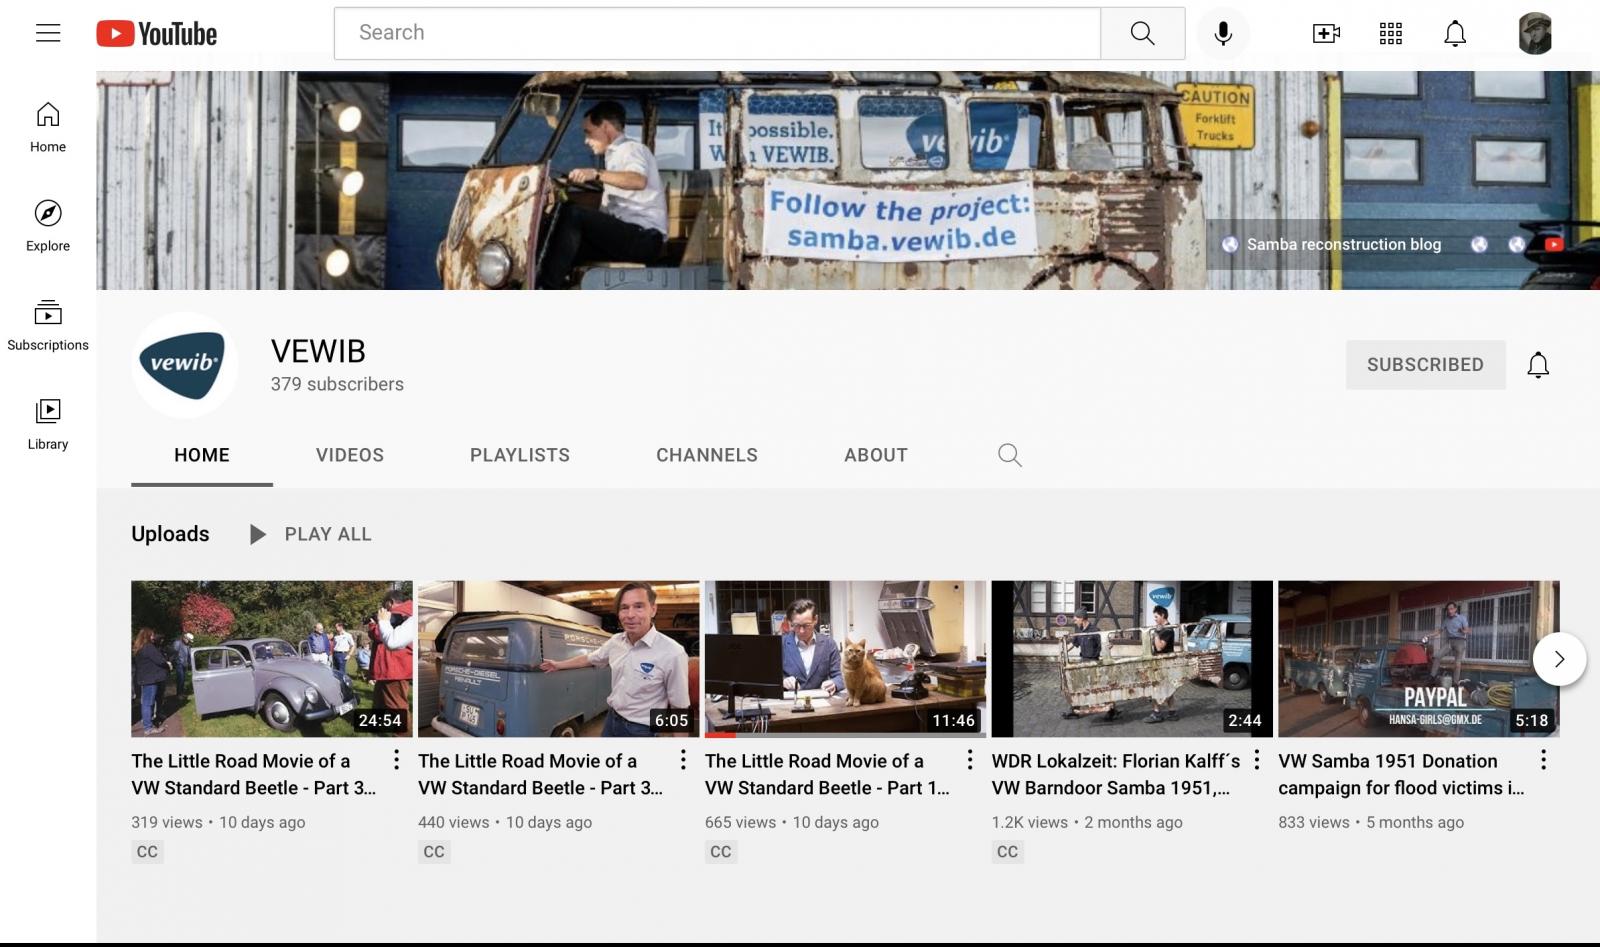This screenshot has width=1600, height=947.
Task: Open options menu for Donation campaign video
Action: tap(1543, 760)
